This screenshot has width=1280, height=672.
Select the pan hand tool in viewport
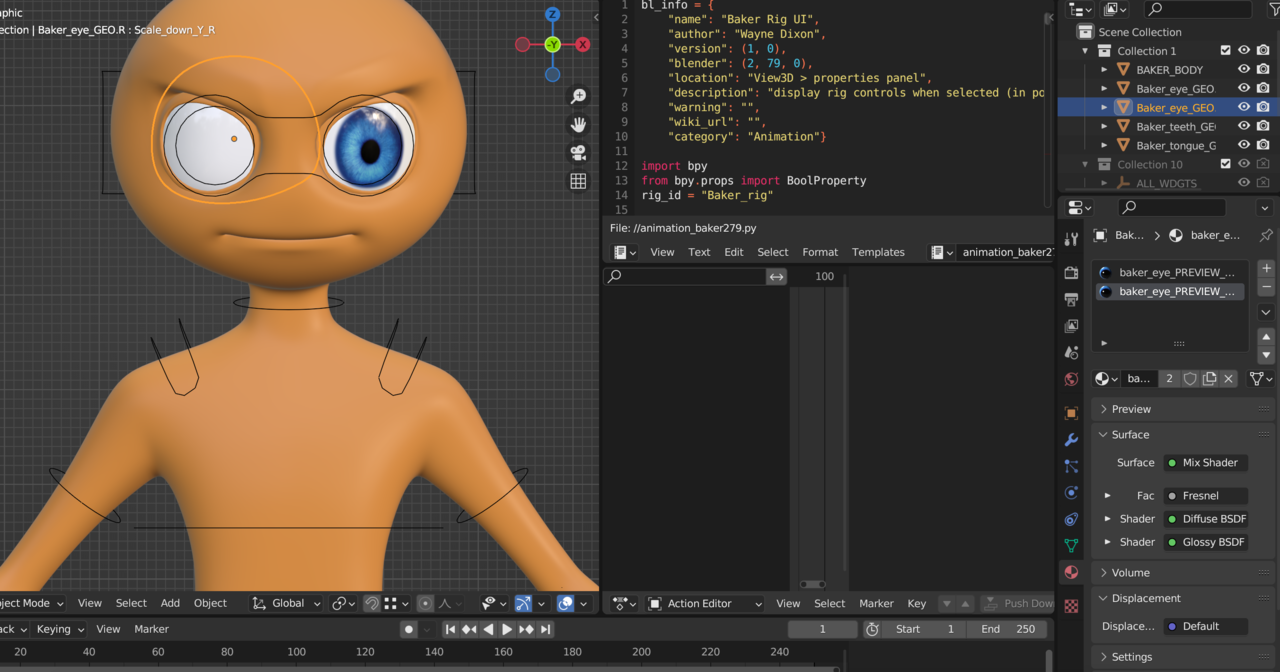(578, 125)
